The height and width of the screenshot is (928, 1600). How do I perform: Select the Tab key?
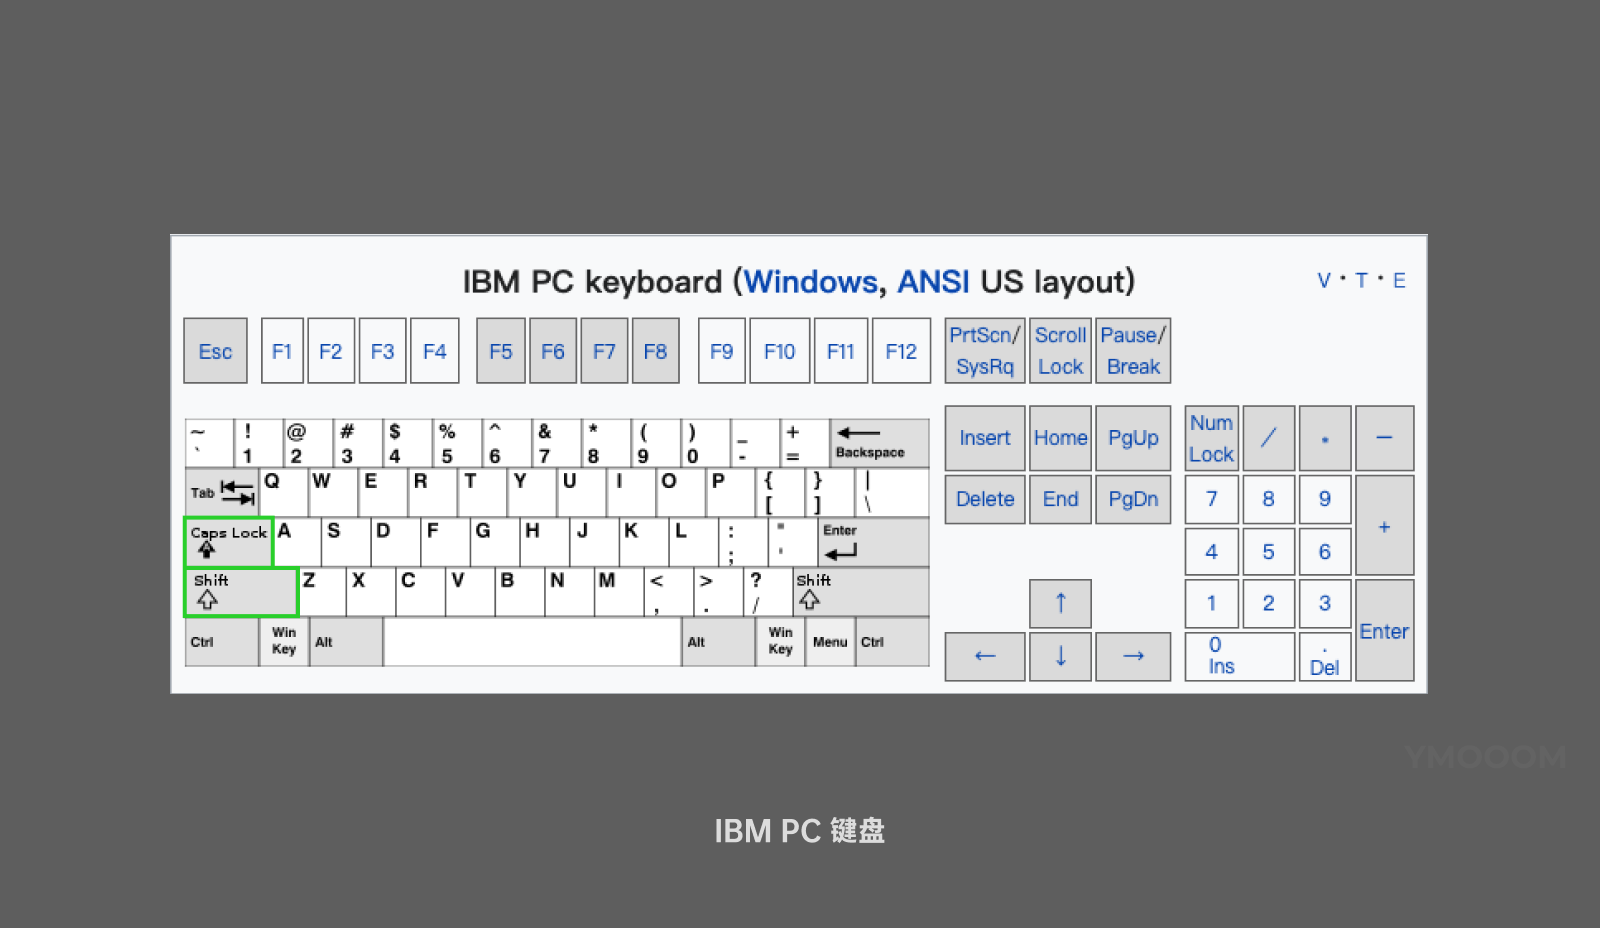222,492
